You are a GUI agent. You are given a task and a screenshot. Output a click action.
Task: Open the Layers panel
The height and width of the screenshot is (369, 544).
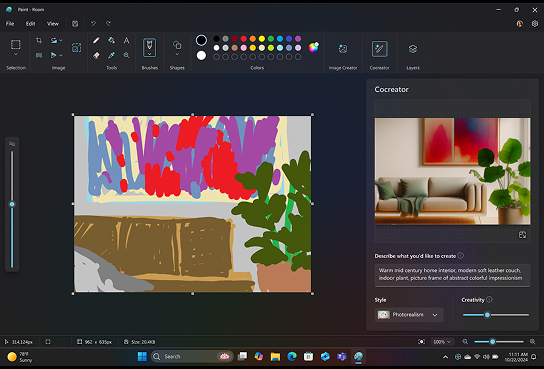tap(413, 49)
